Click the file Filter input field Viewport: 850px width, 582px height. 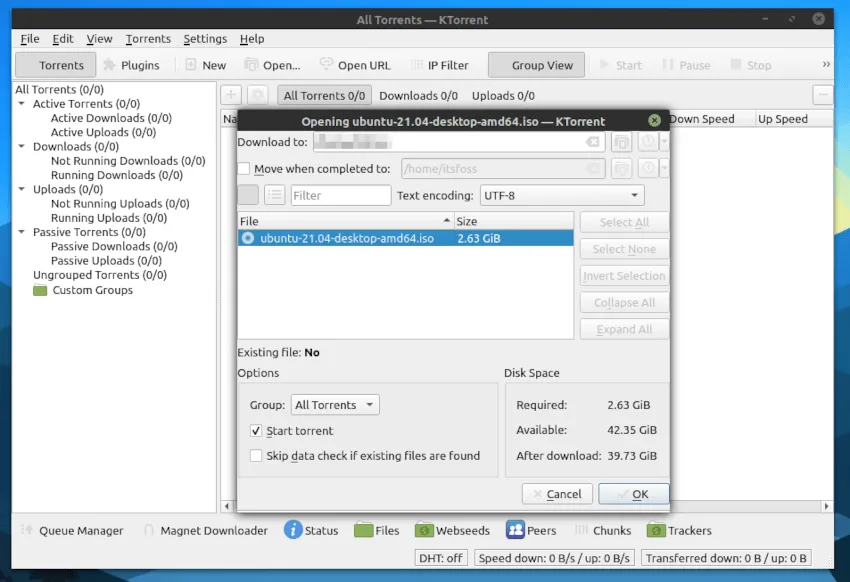click(x=340, y=196)
